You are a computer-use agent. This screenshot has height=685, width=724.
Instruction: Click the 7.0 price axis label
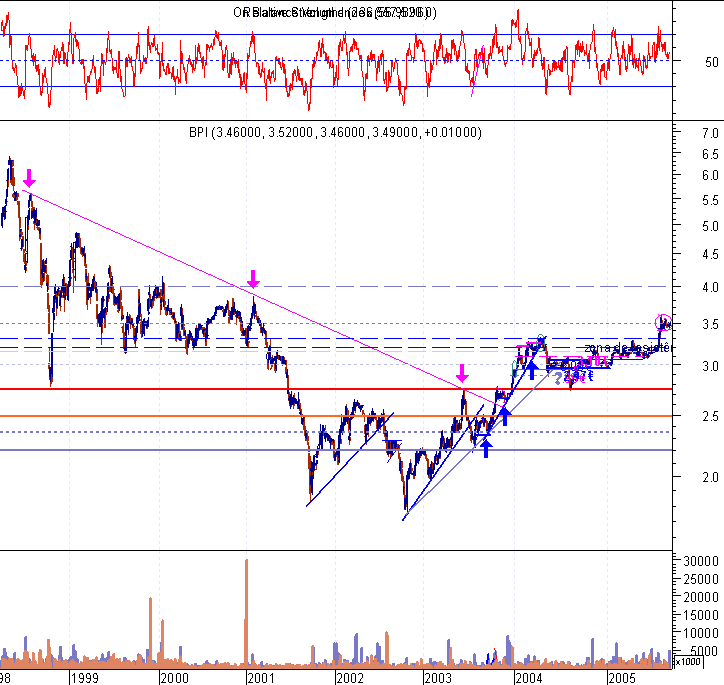point(710,133)
